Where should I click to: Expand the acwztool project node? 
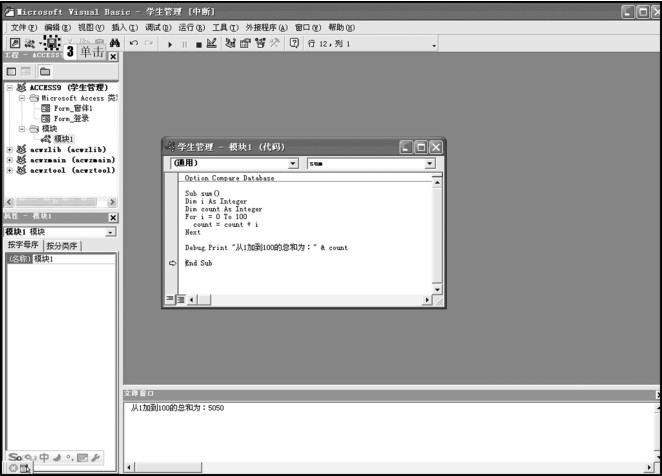pyautogui.click(x=10, y=170)
